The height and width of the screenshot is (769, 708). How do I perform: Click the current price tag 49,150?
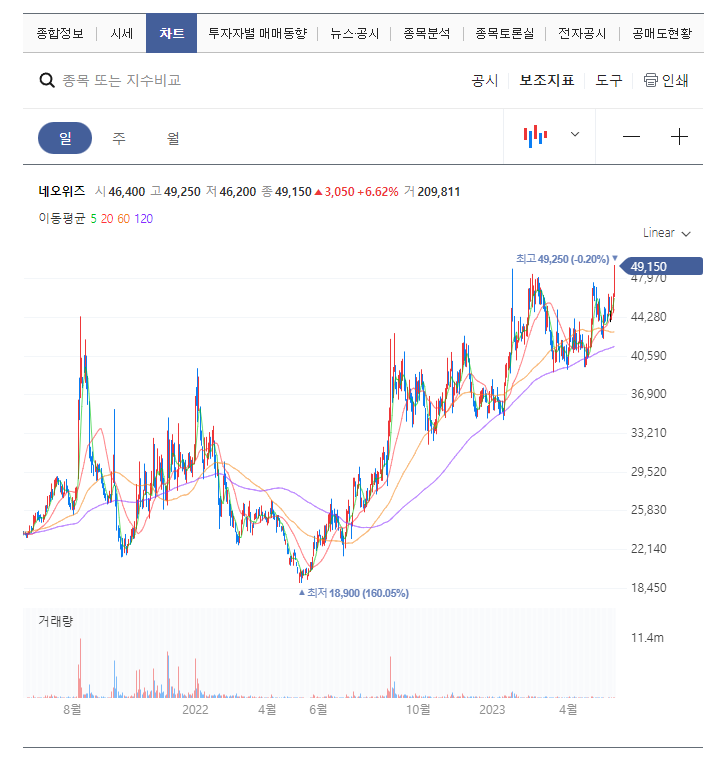(x=661, y=267)
